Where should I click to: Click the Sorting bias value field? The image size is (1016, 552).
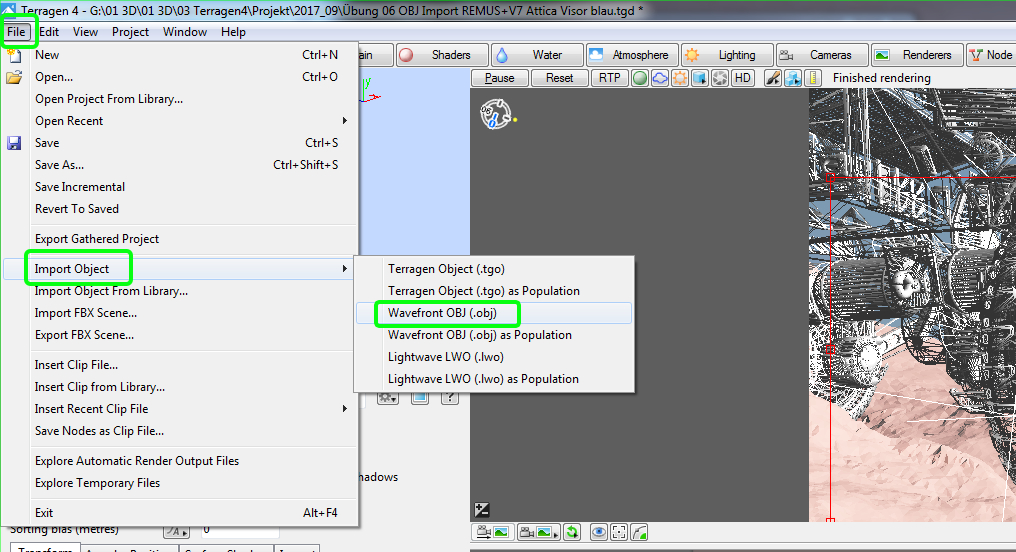tap(240, 531)
